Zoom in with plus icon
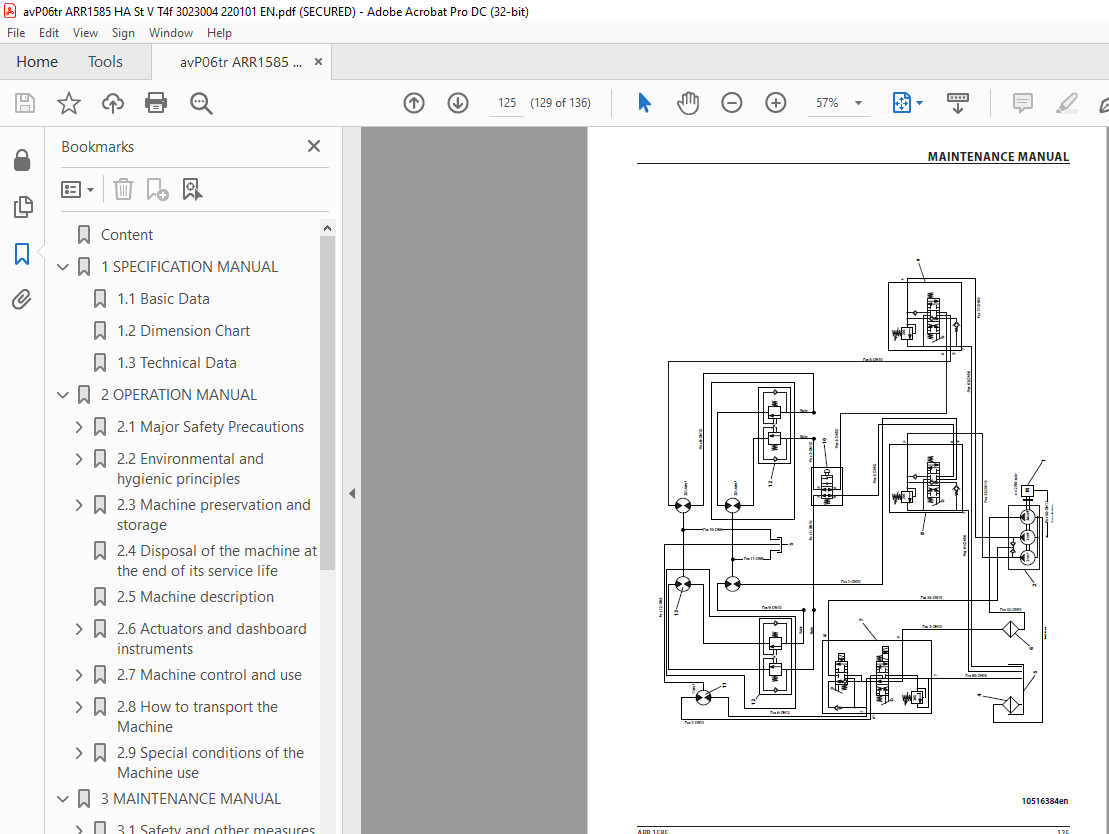 pyautogui.click(x=775, y=103)
